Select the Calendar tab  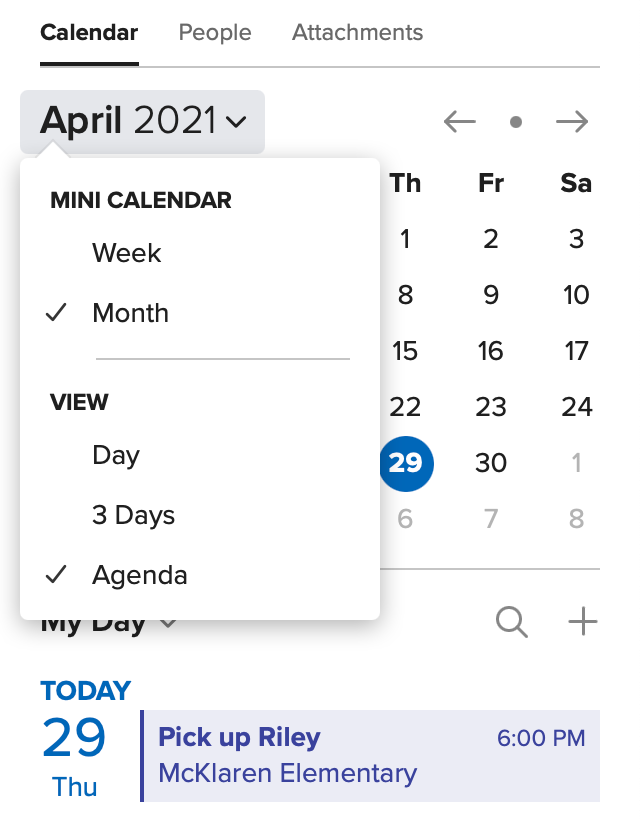tap(89, 32)
